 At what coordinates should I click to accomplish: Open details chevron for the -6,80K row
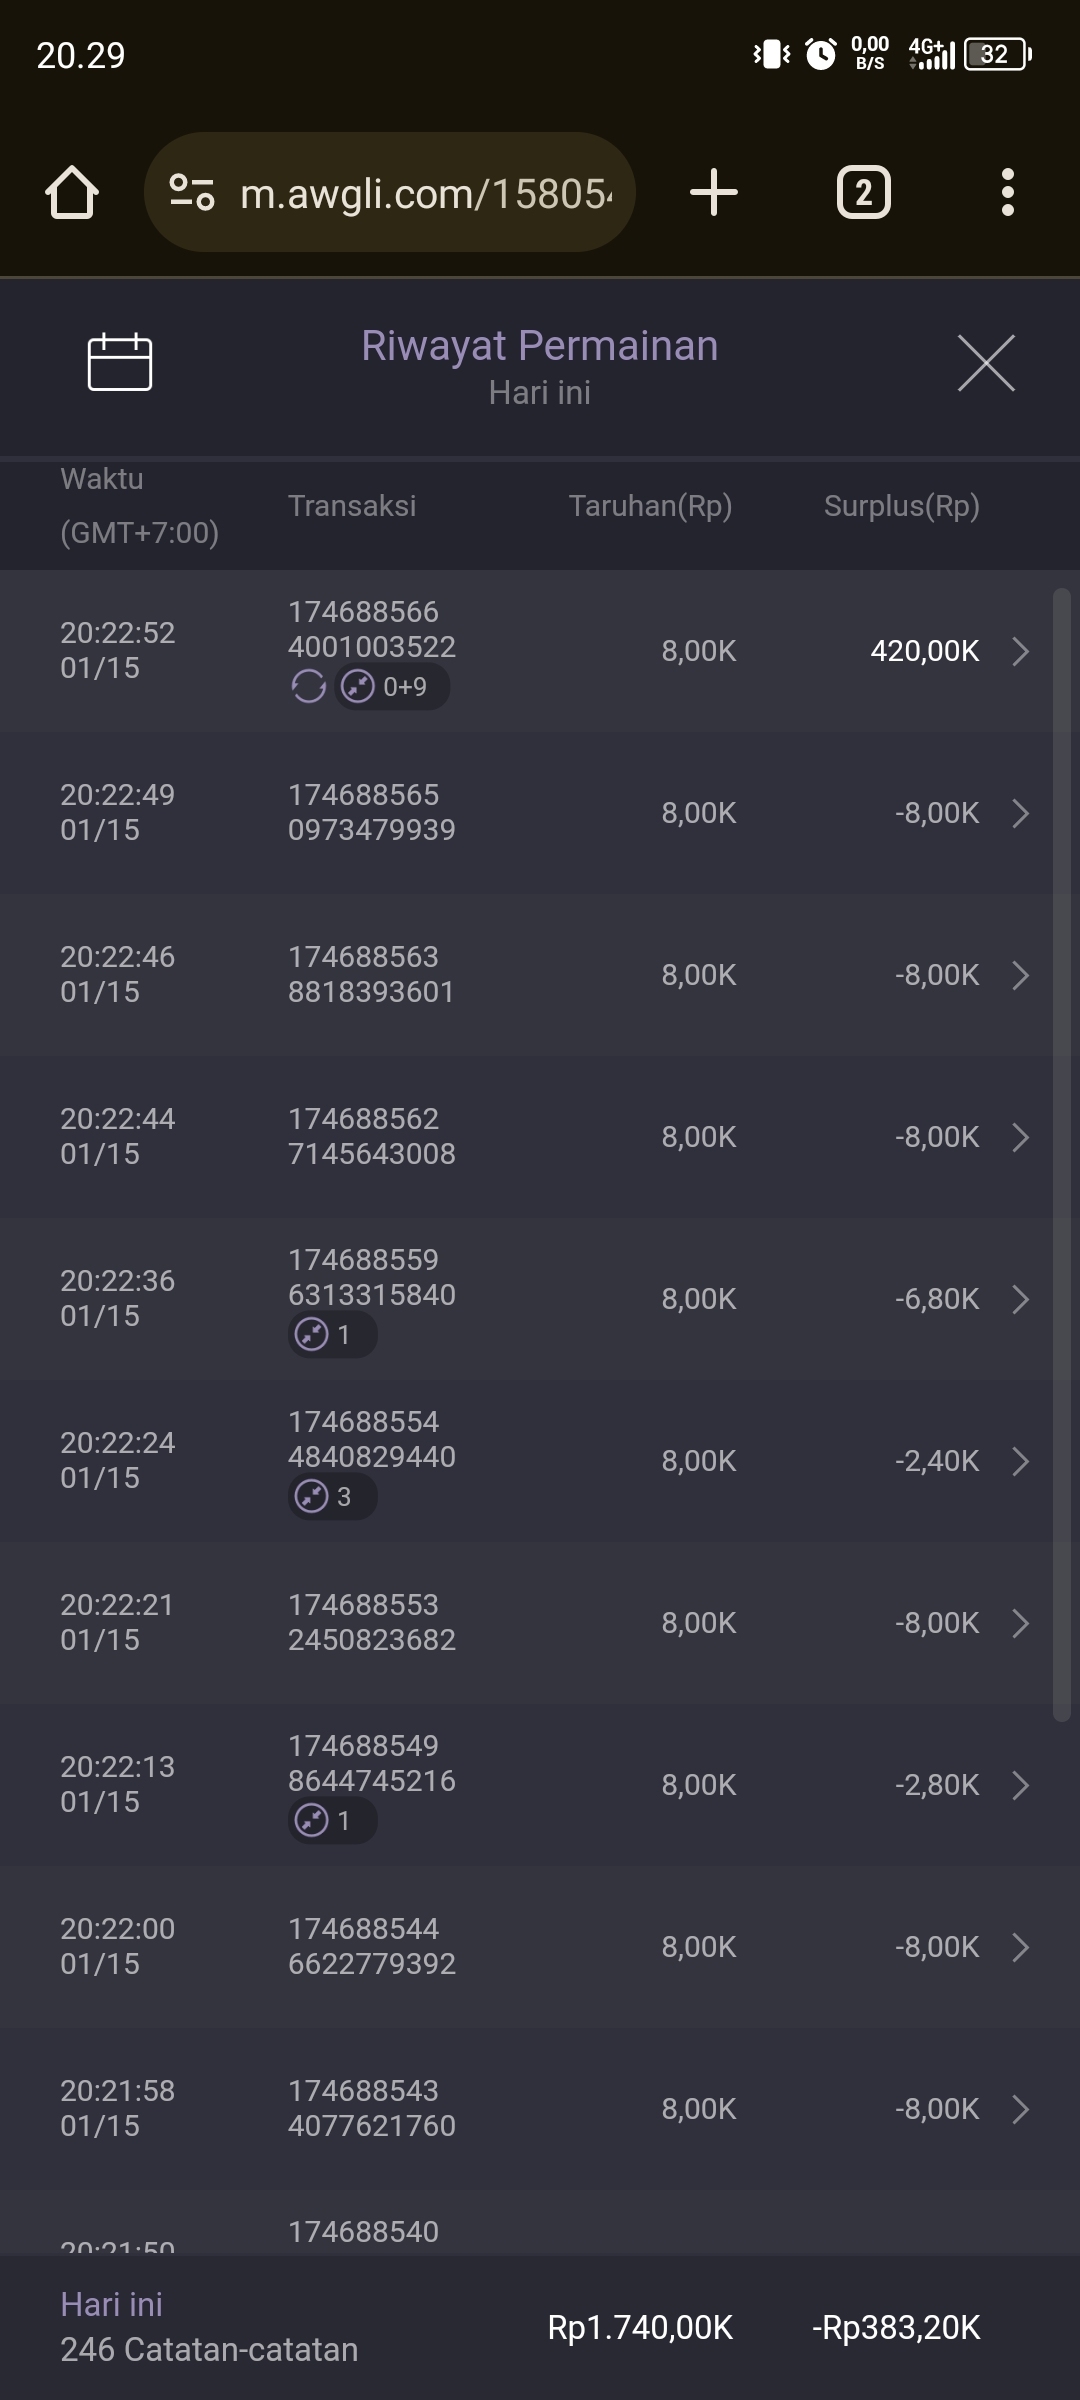[x=1020, y=1299]
